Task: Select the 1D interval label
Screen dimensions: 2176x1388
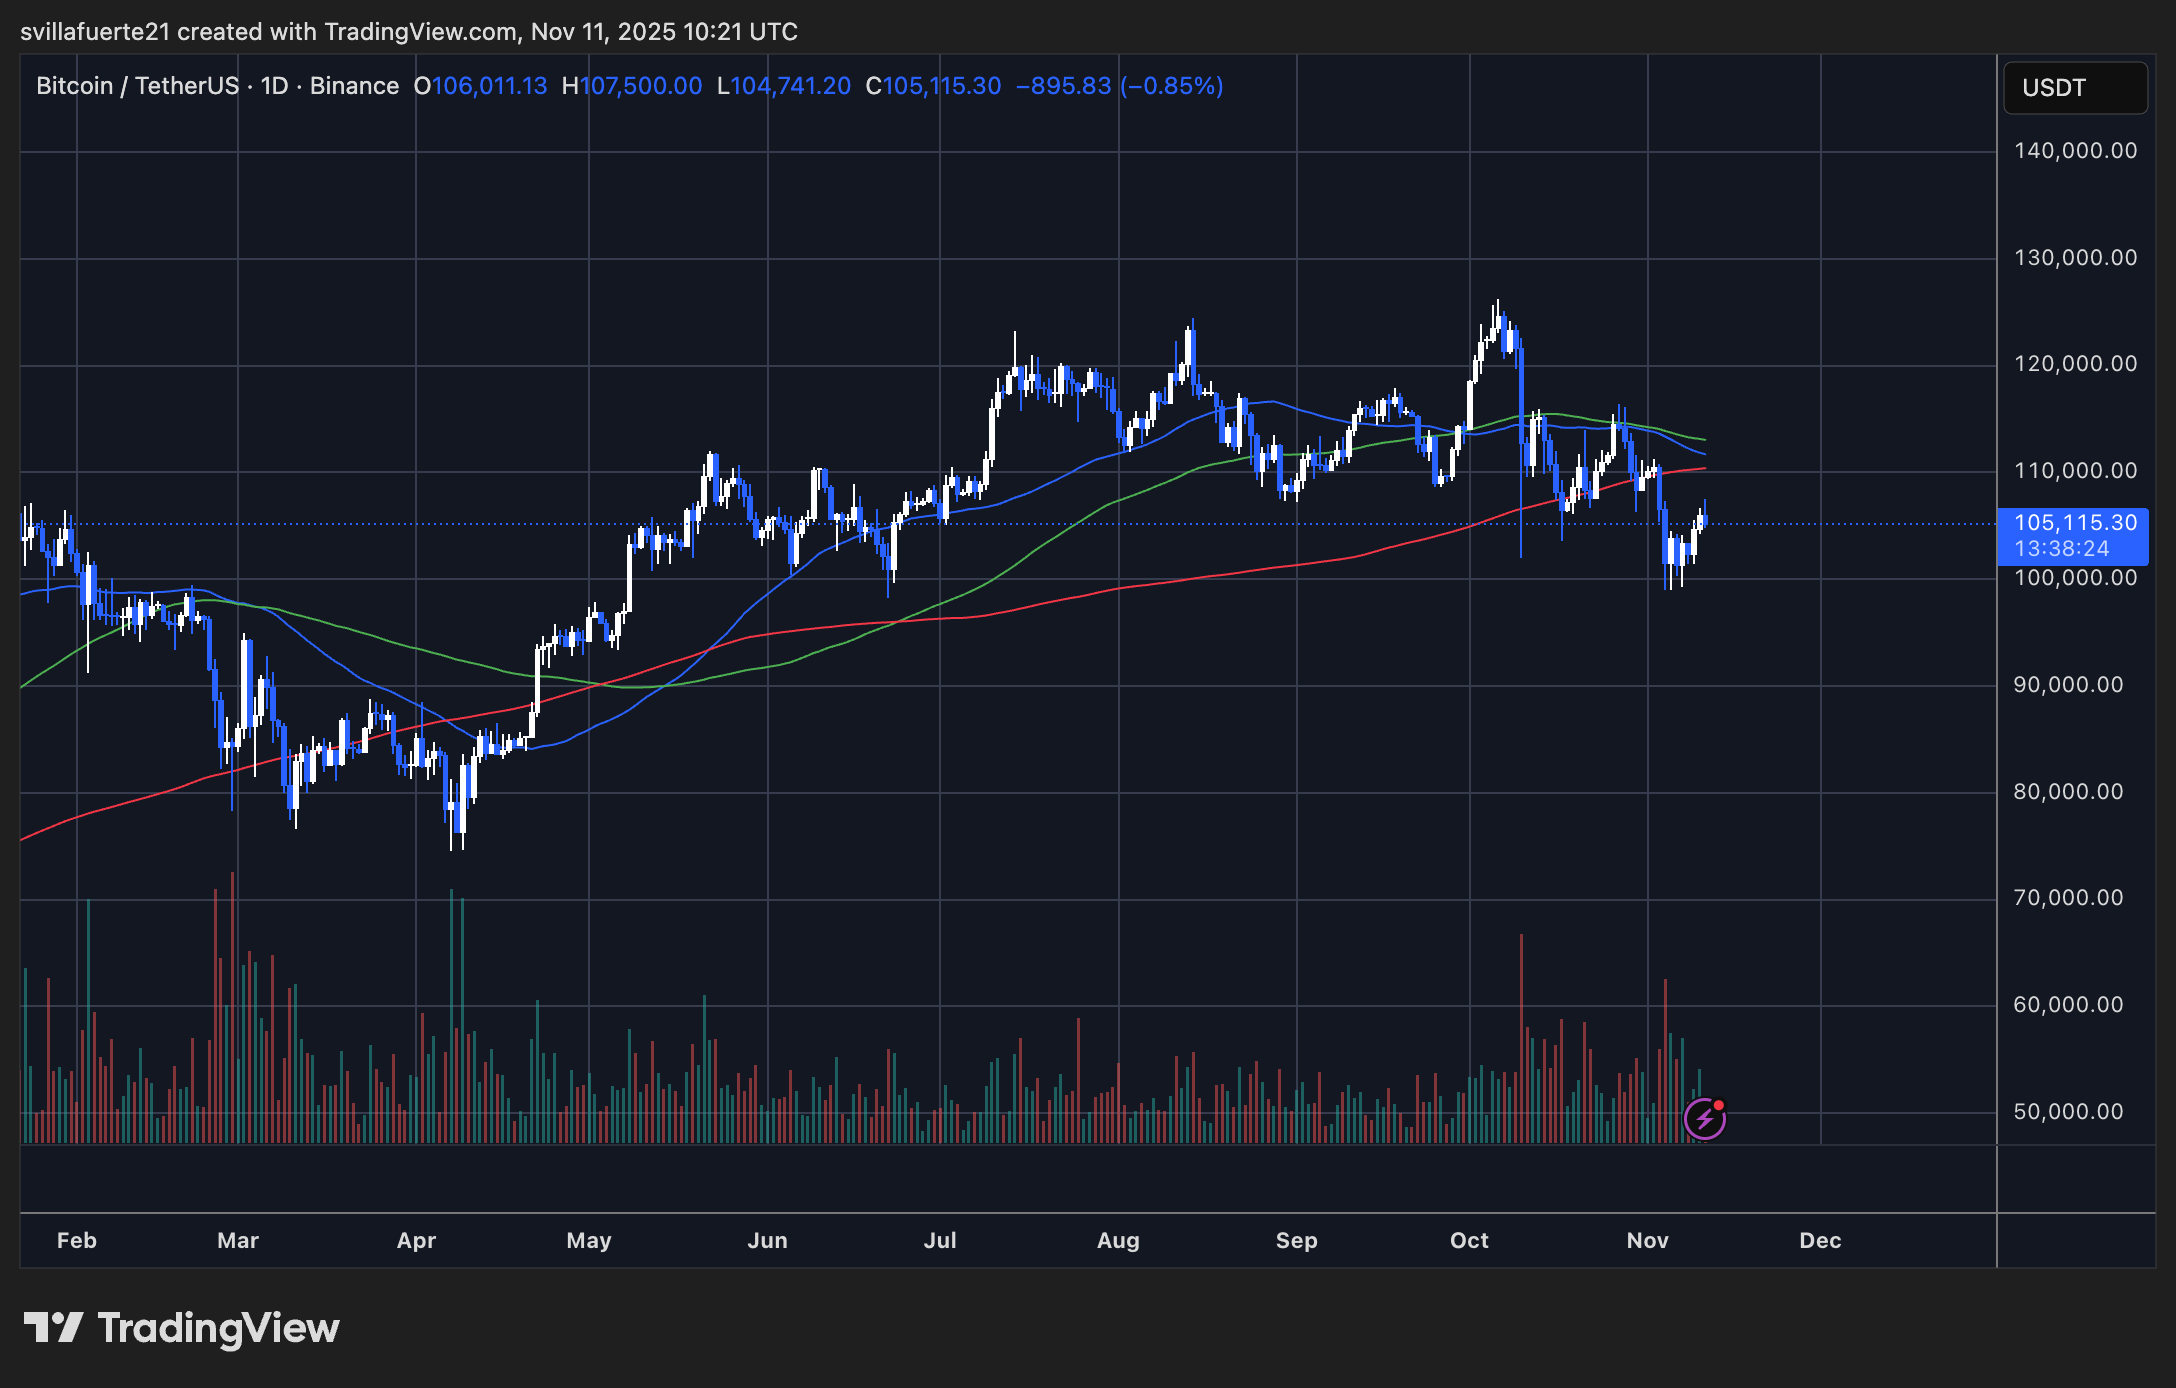Action: point(274,86)
